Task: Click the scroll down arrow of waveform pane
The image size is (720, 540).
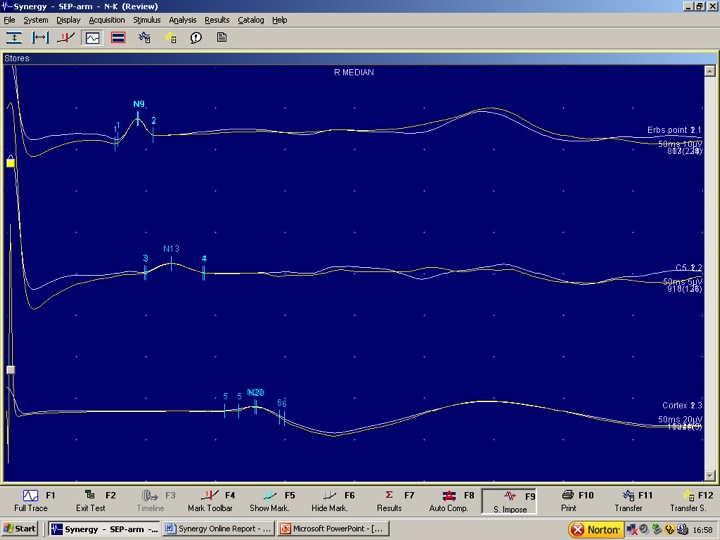Action: pyautogui.click(x=710, y=476)
